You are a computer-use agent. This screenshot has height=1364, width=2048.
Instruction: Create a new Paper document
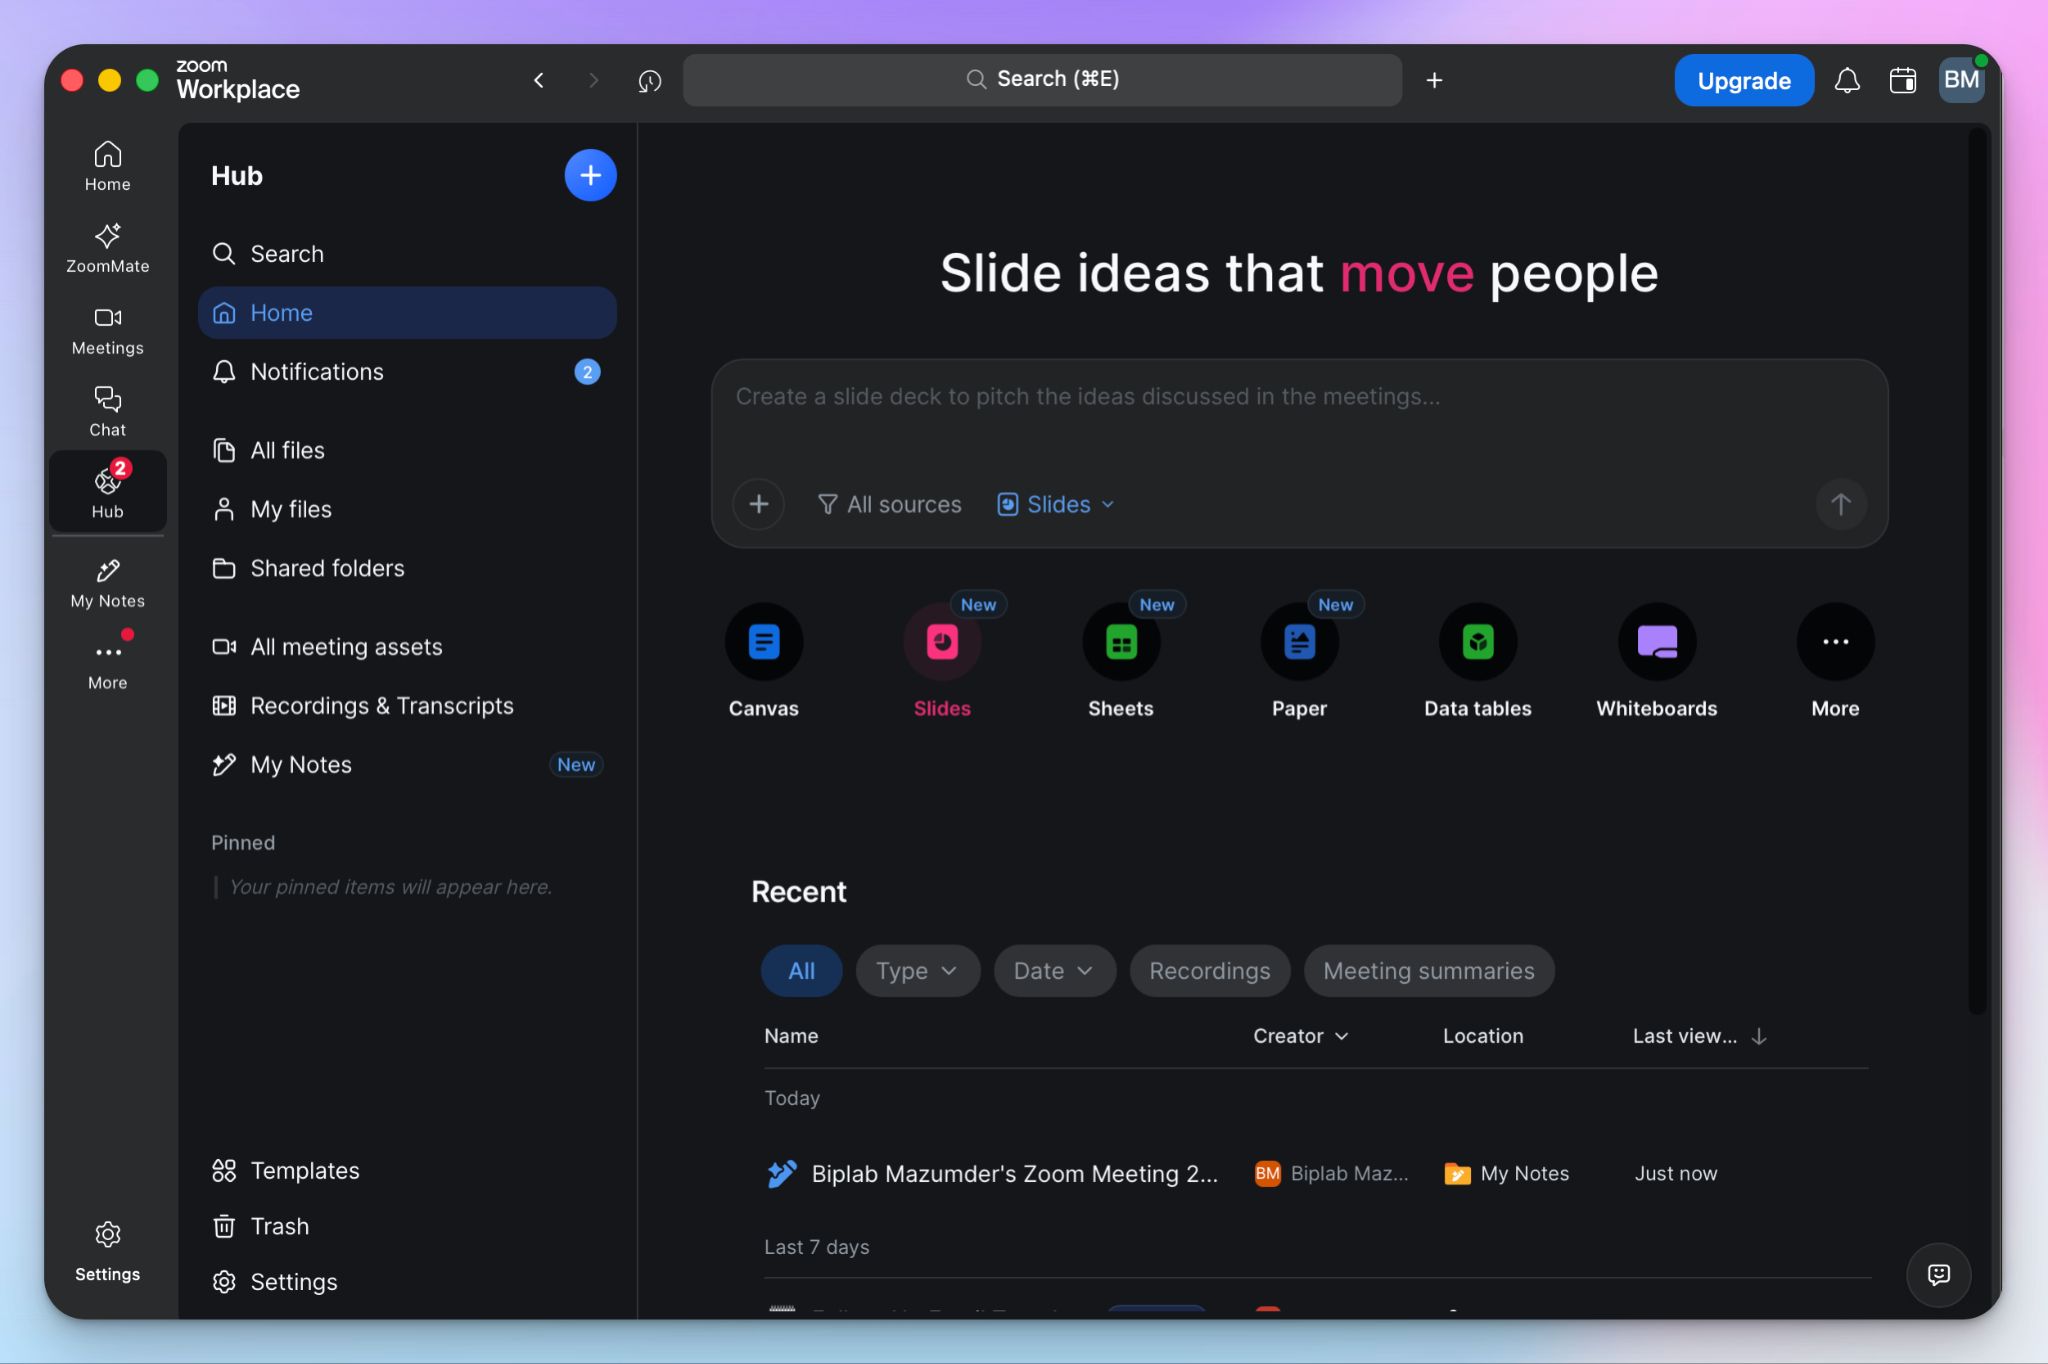(x=1299, y=660)
